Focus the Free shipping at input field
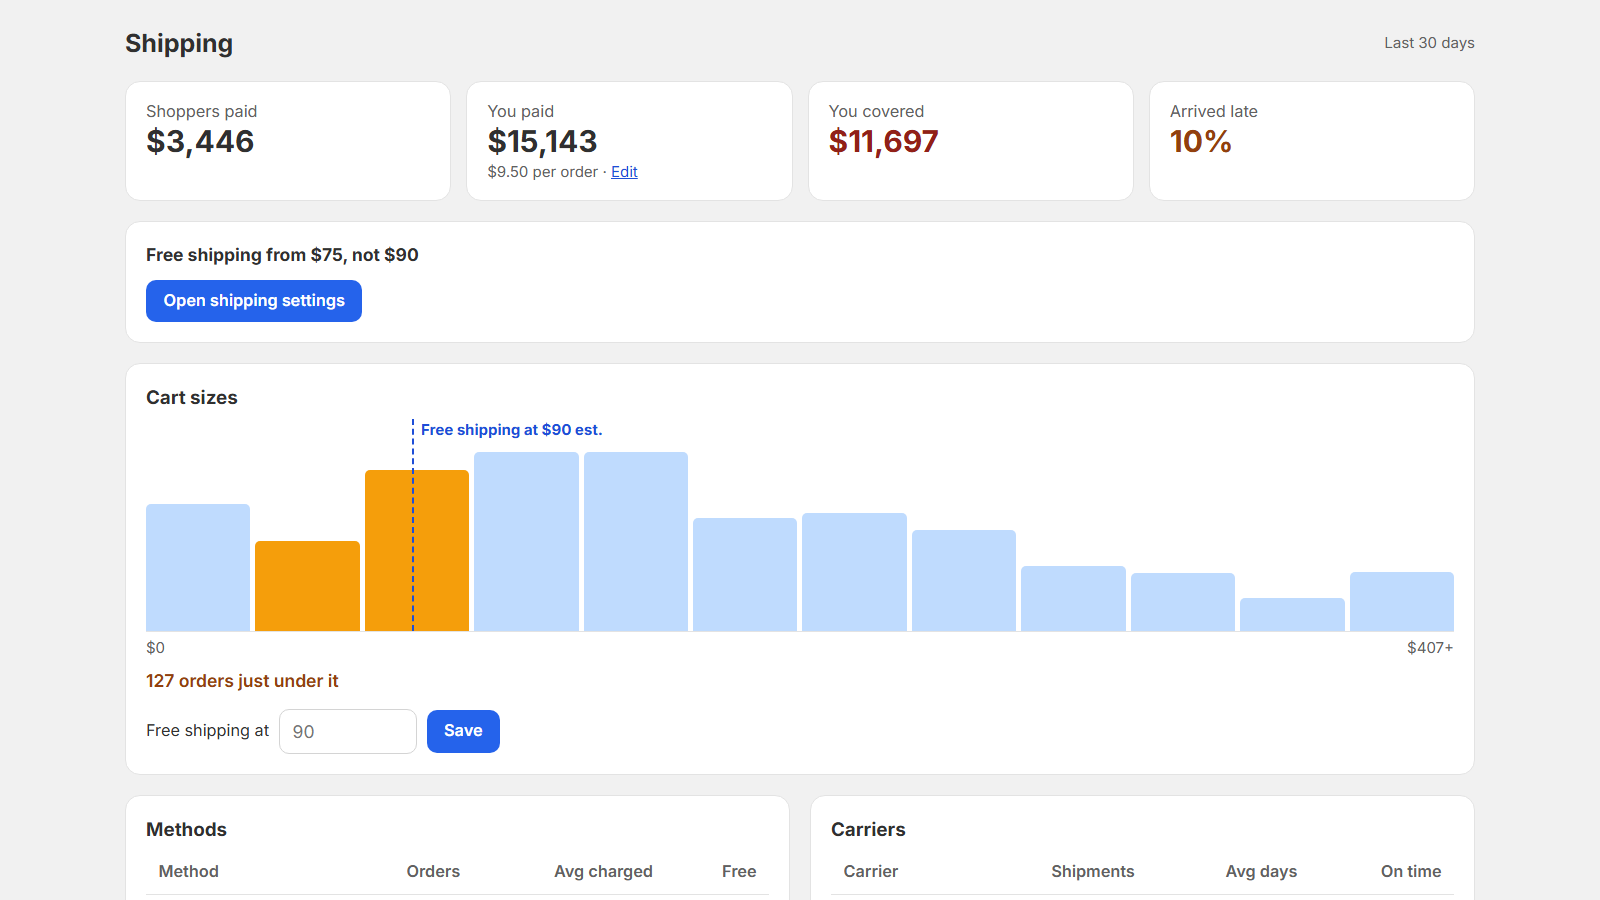The image size is (1600, 900). 348,731
